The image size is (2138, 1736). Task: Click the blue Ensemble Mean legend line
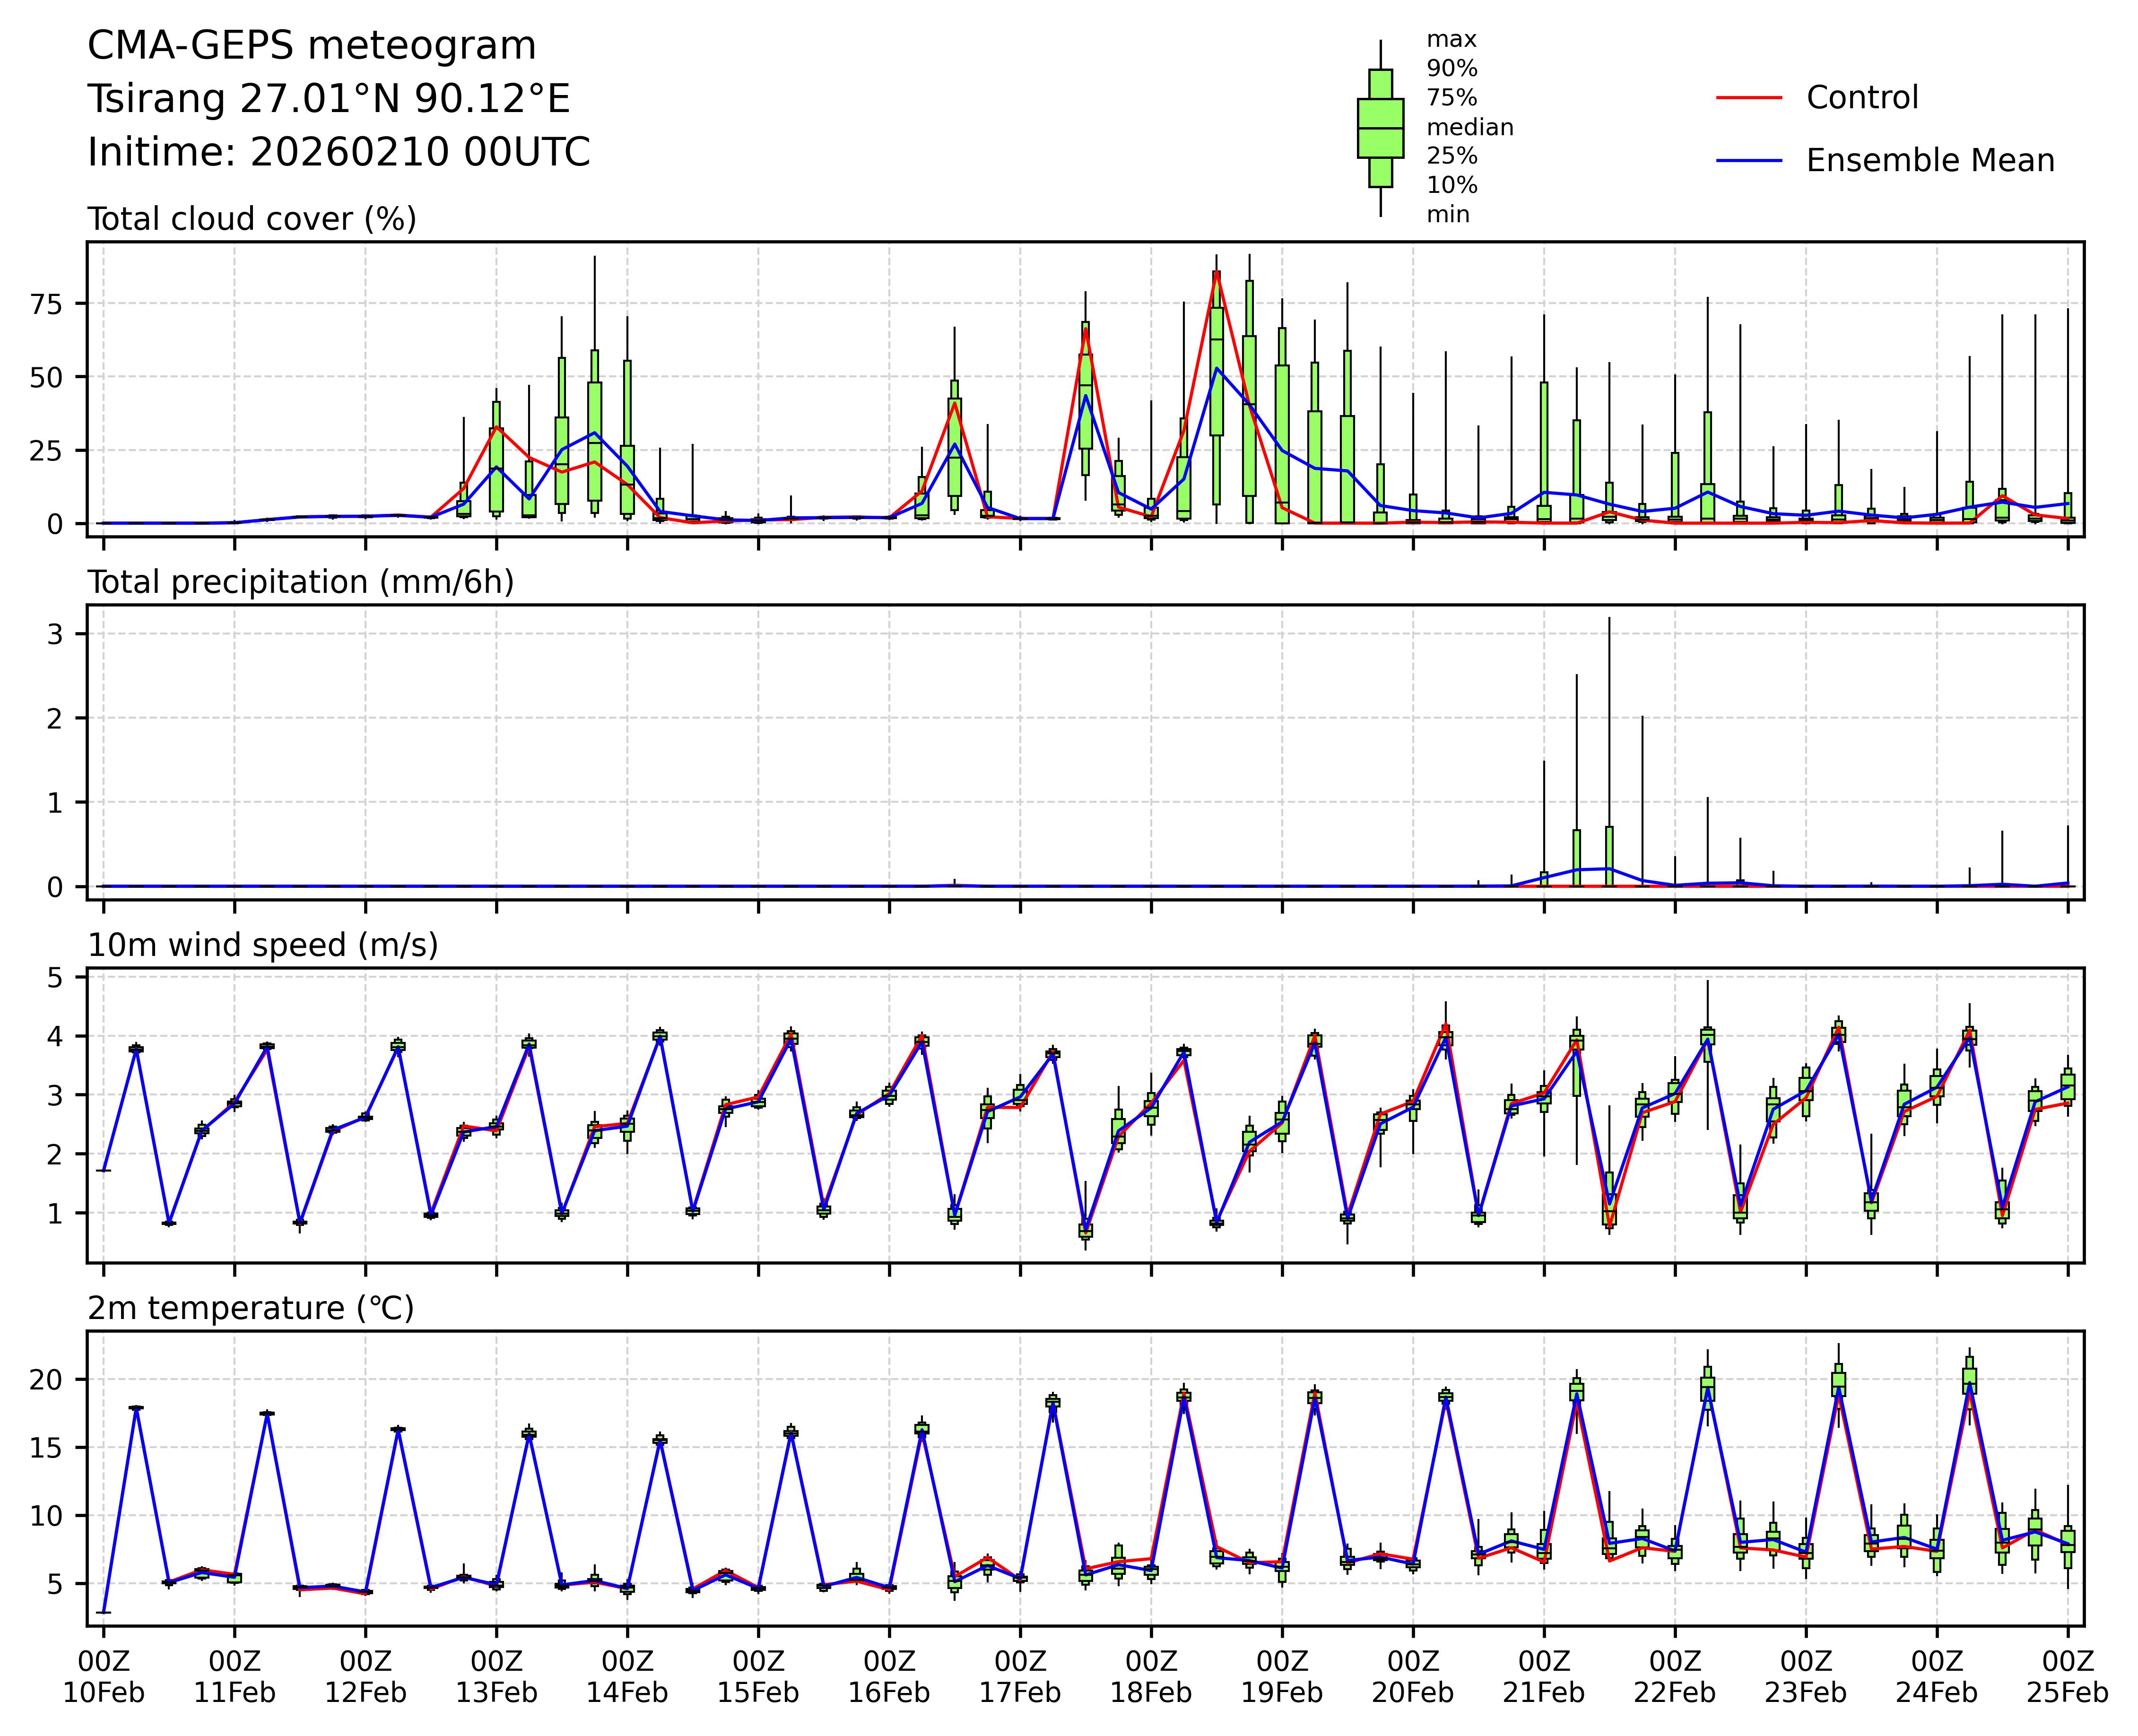tap(1749, 160)
